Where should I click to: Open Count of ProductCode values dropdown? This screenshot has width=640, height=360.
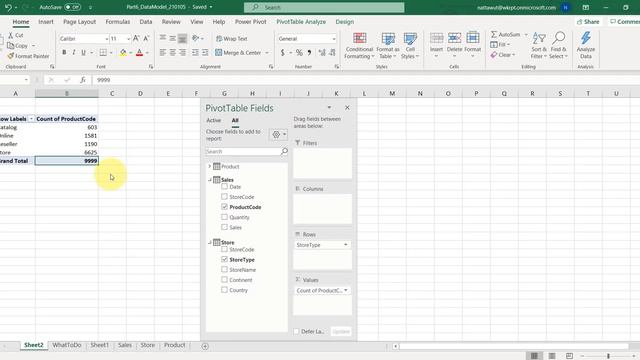[x=345, y=290]
